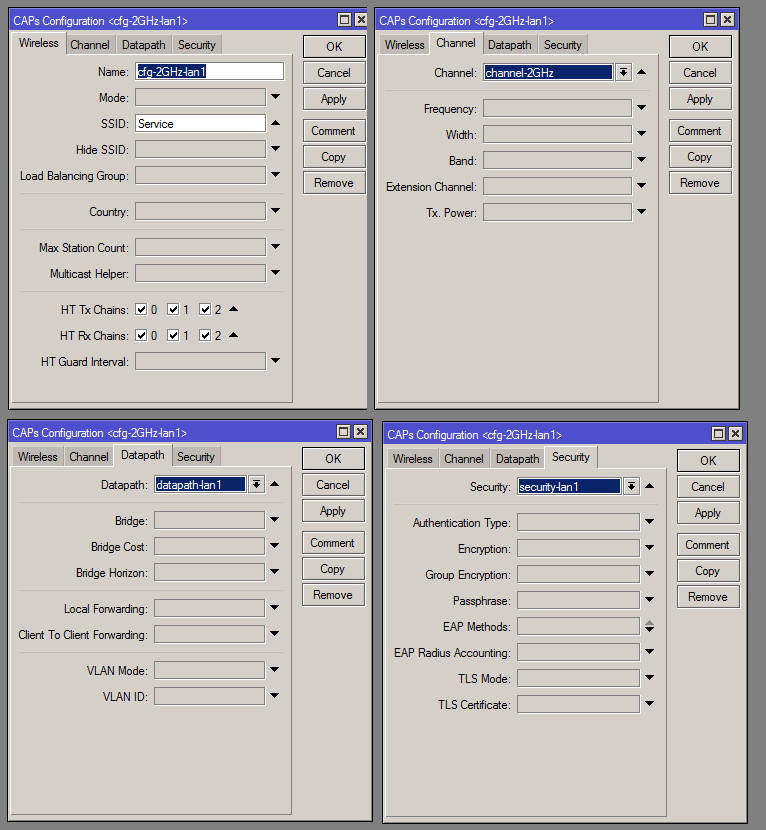Toggle HT Rx Chains checkbox 0

[x=141, y=335]
